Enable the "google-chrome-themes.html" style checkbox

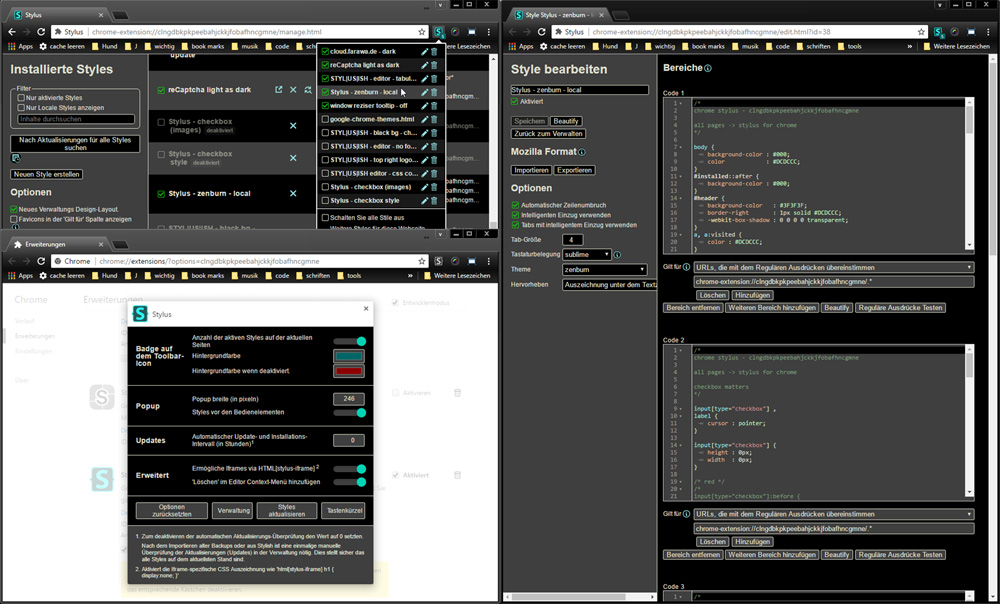[325, 118]
